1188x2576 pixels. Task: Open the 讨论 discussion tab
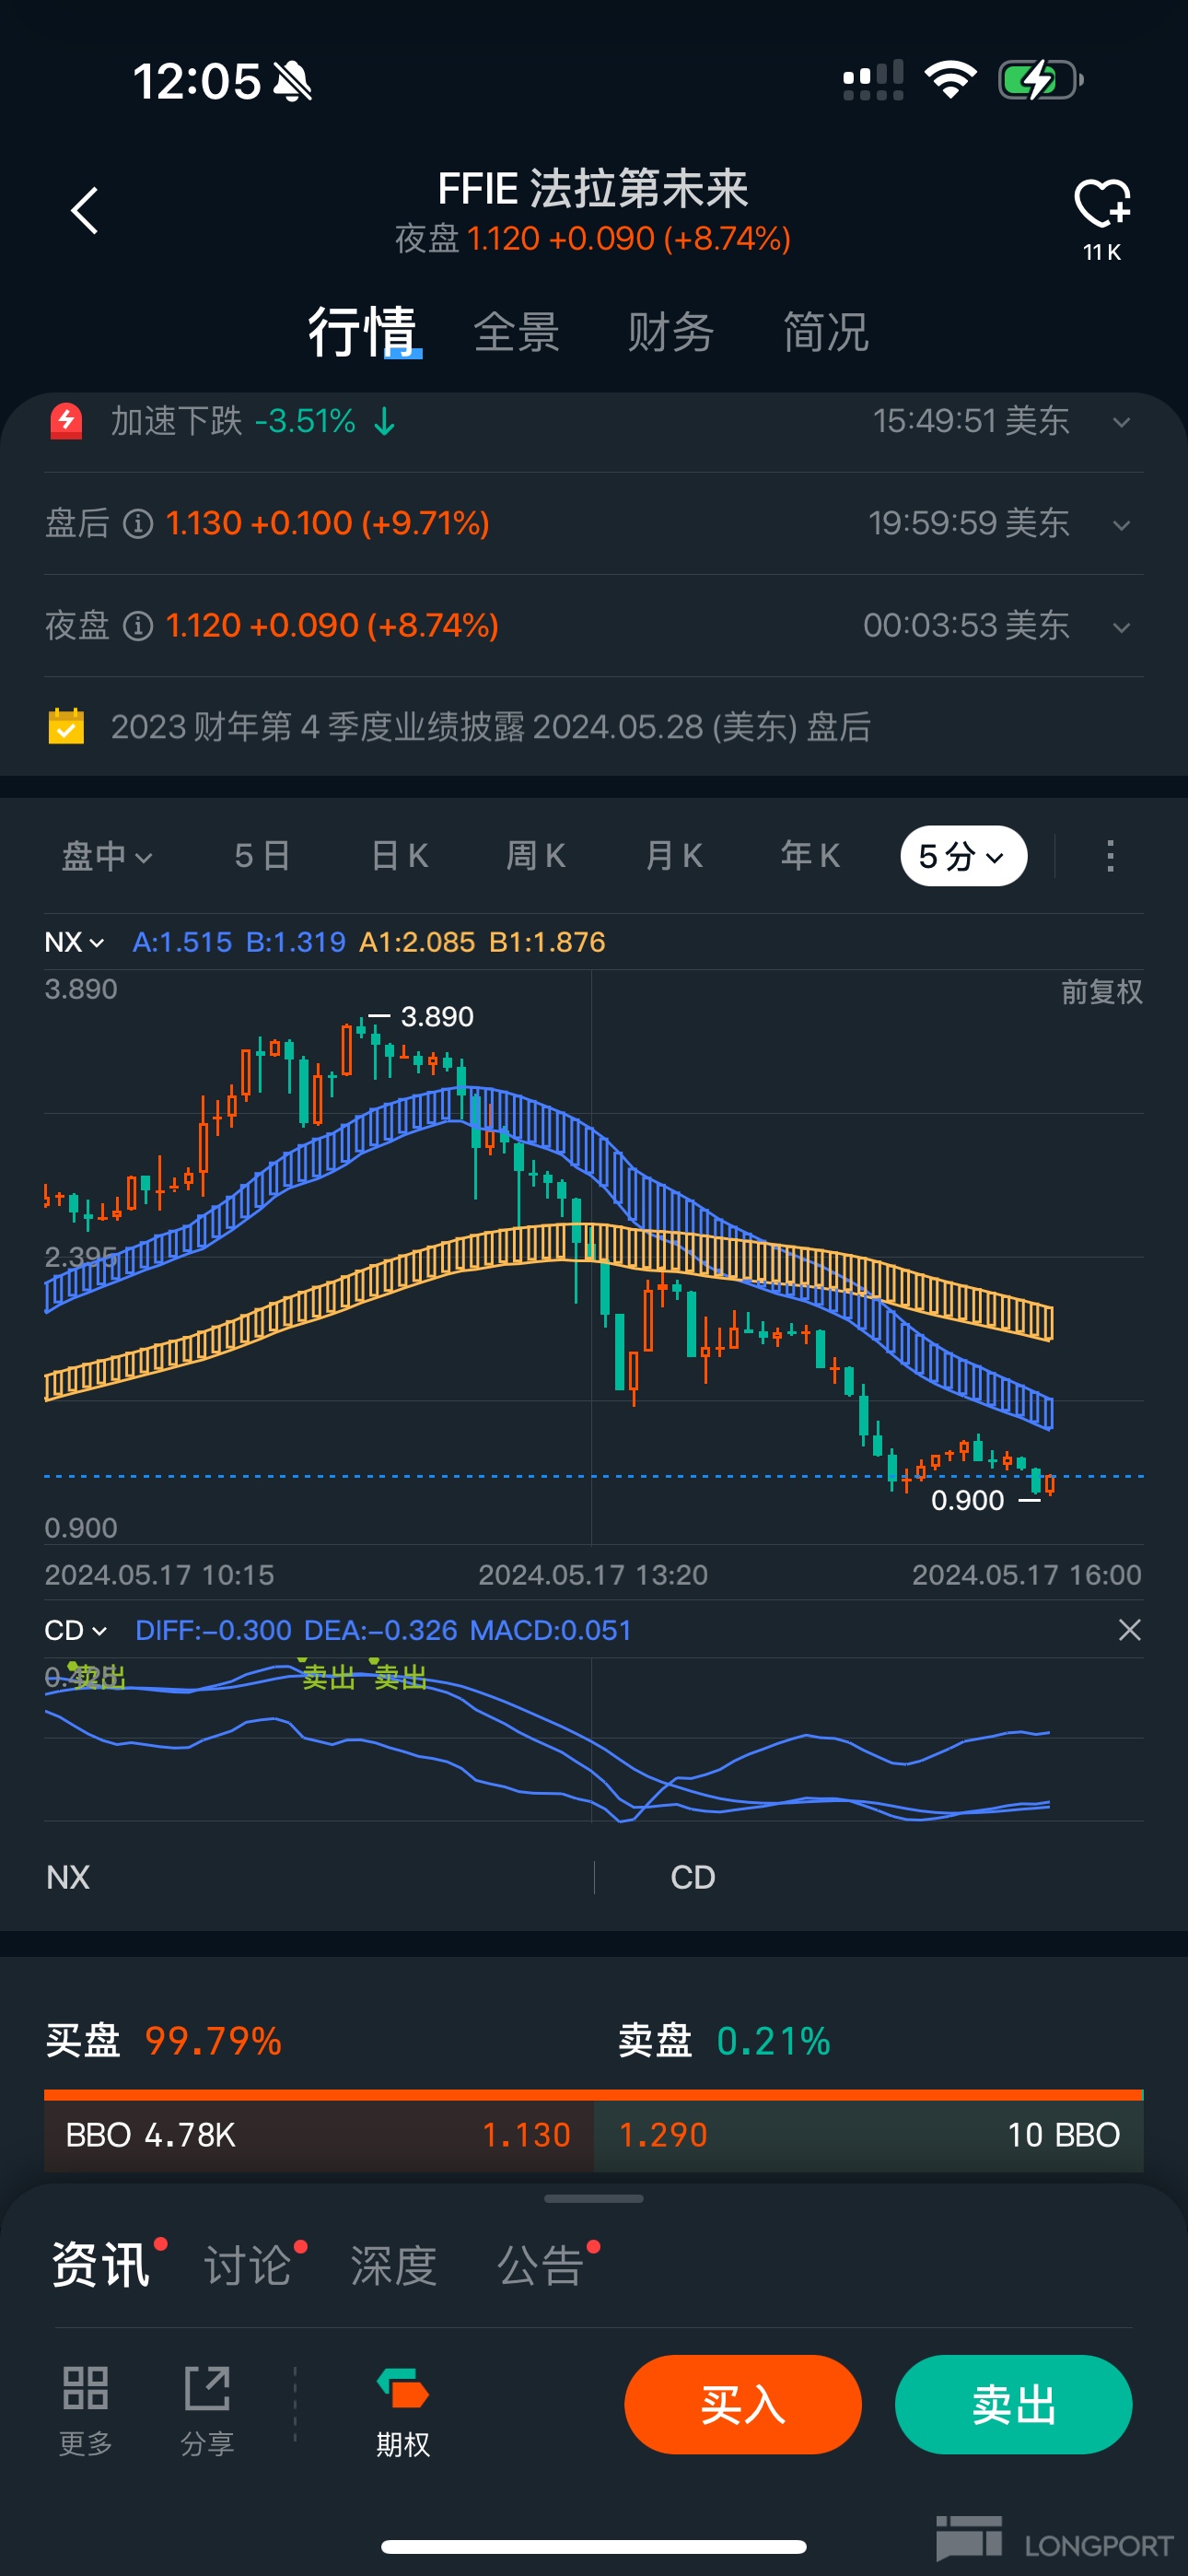pyautogui.click(x=248, y=2265)
